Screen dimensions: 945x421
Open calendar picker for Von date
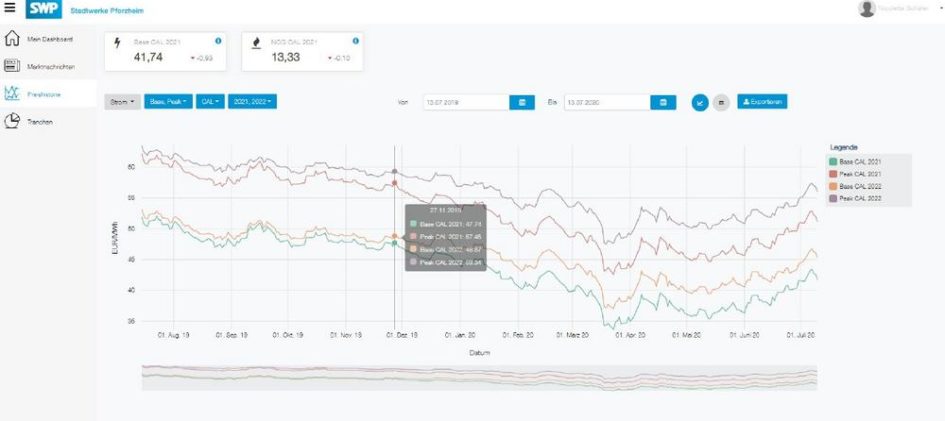[523, 102]
